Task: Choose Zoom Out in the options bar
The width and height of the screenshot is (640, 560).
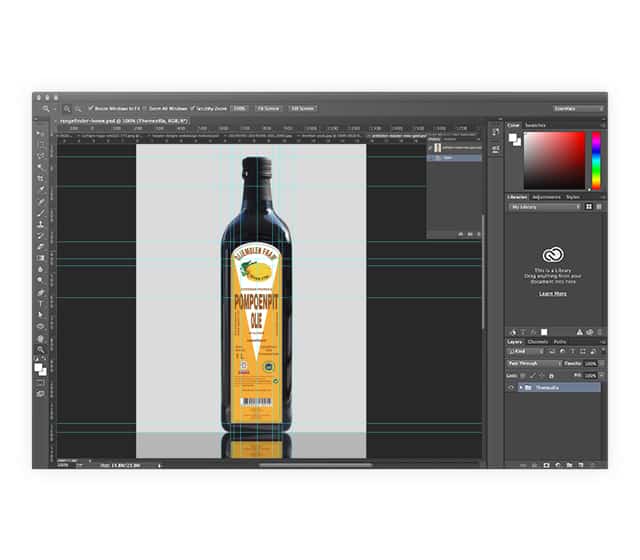Action: (78, 109)
